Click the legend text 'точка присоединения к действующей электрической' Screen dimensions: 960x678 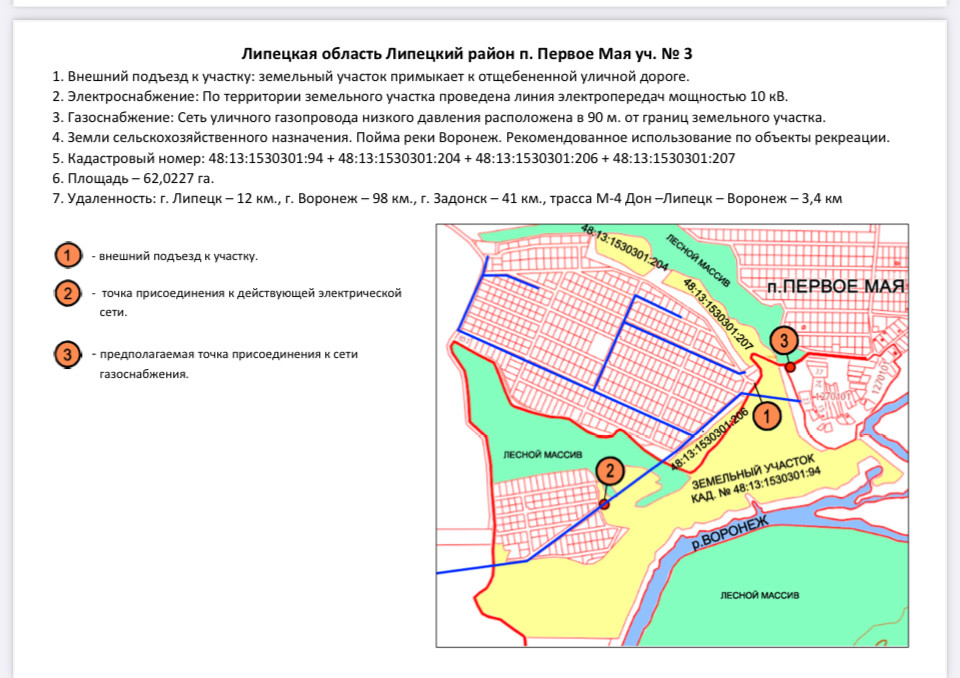251,293
